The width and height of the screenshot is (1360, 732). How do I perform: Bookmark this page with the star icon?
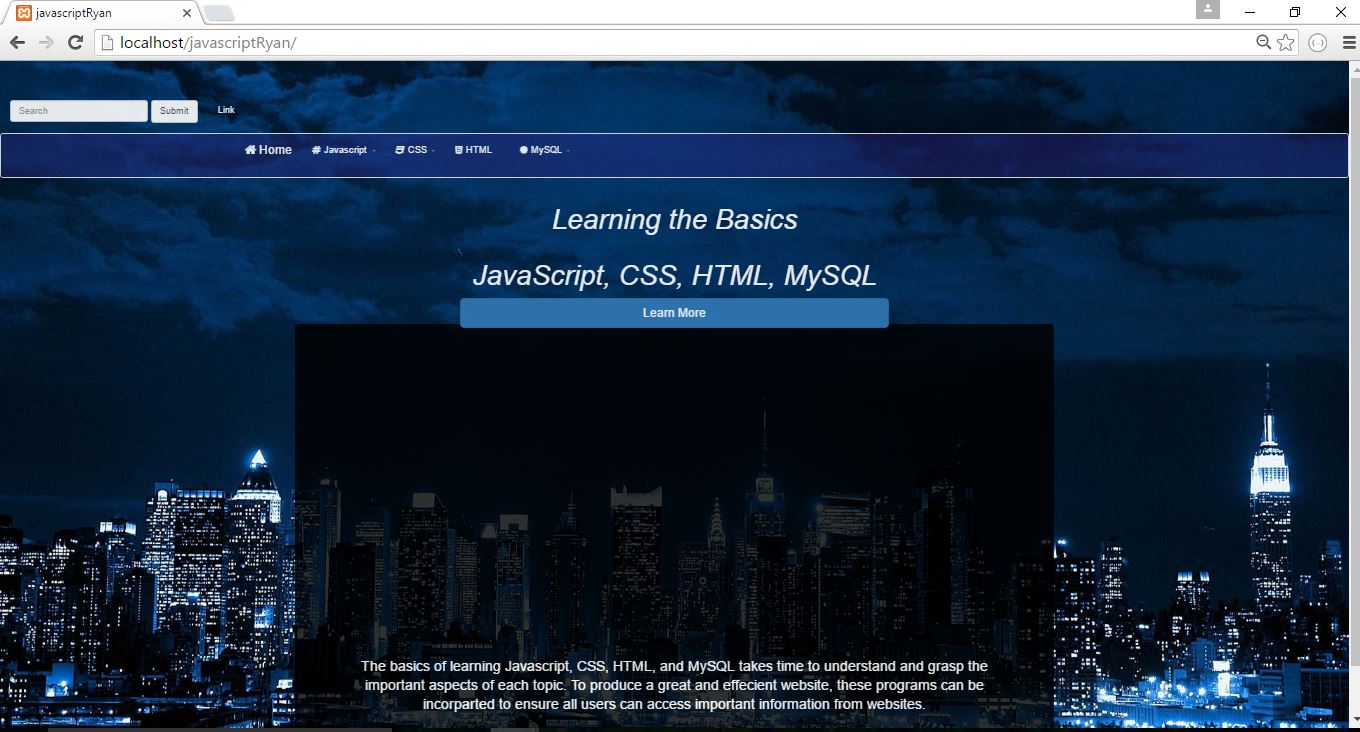point(1286,42)
